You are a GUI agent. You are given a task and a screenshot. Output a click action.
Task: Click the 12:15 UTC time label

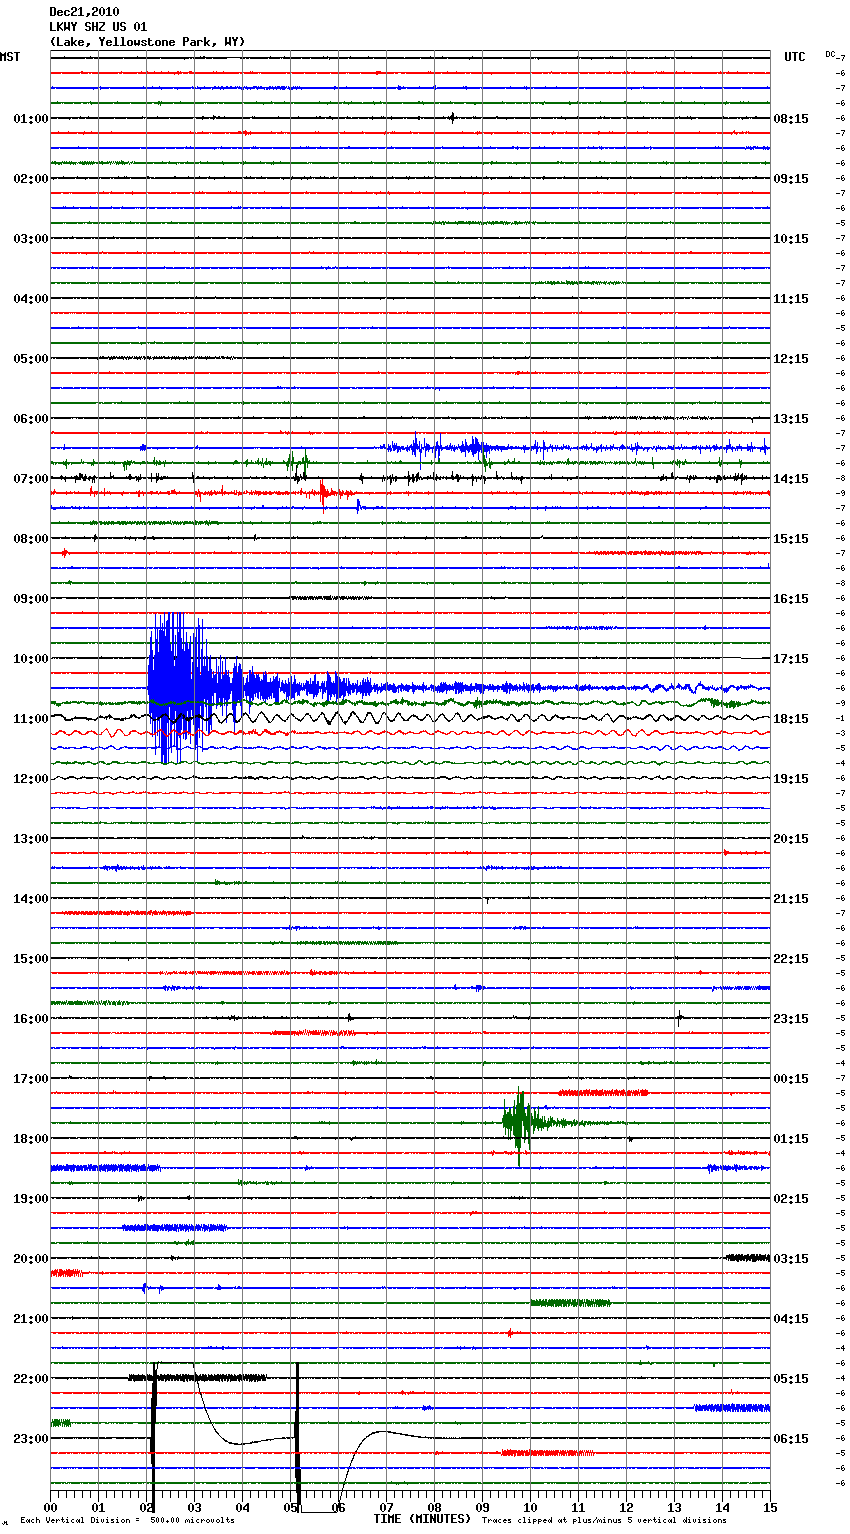[x=791, y=359]
